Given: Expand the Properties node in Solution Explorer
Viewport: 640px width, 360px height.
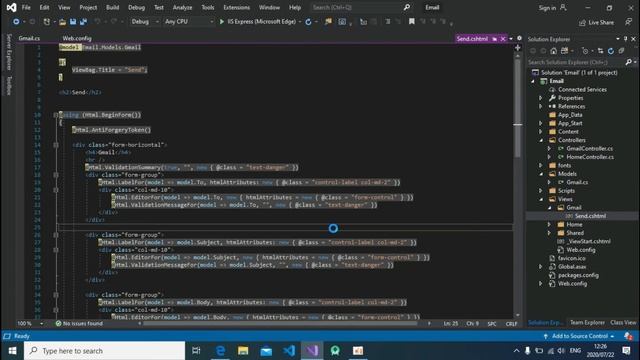Looking at the screenshot, I should coord(540,98).
